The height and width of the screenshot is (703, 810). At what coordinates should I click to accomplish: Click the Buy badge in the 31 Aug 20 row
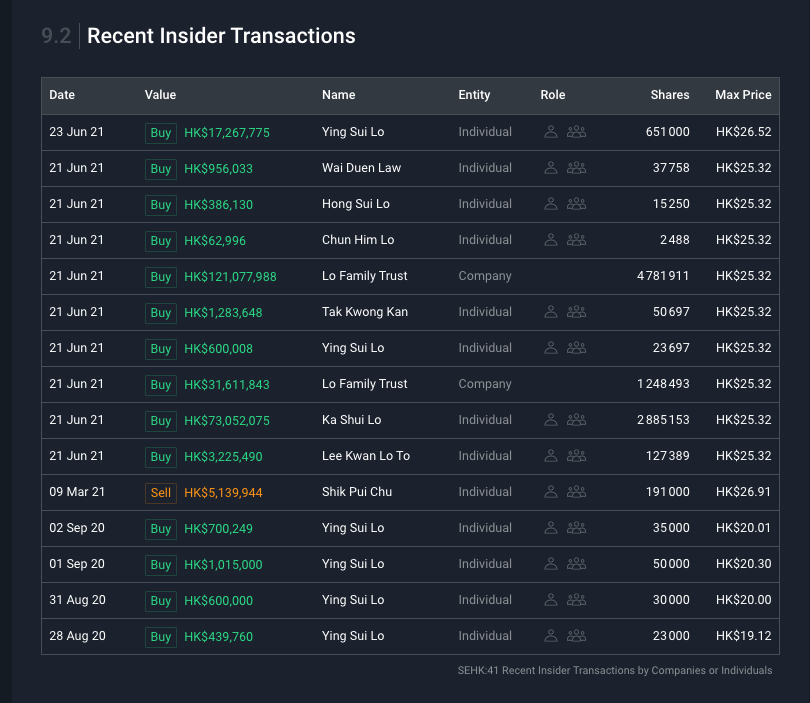point(160,601)
